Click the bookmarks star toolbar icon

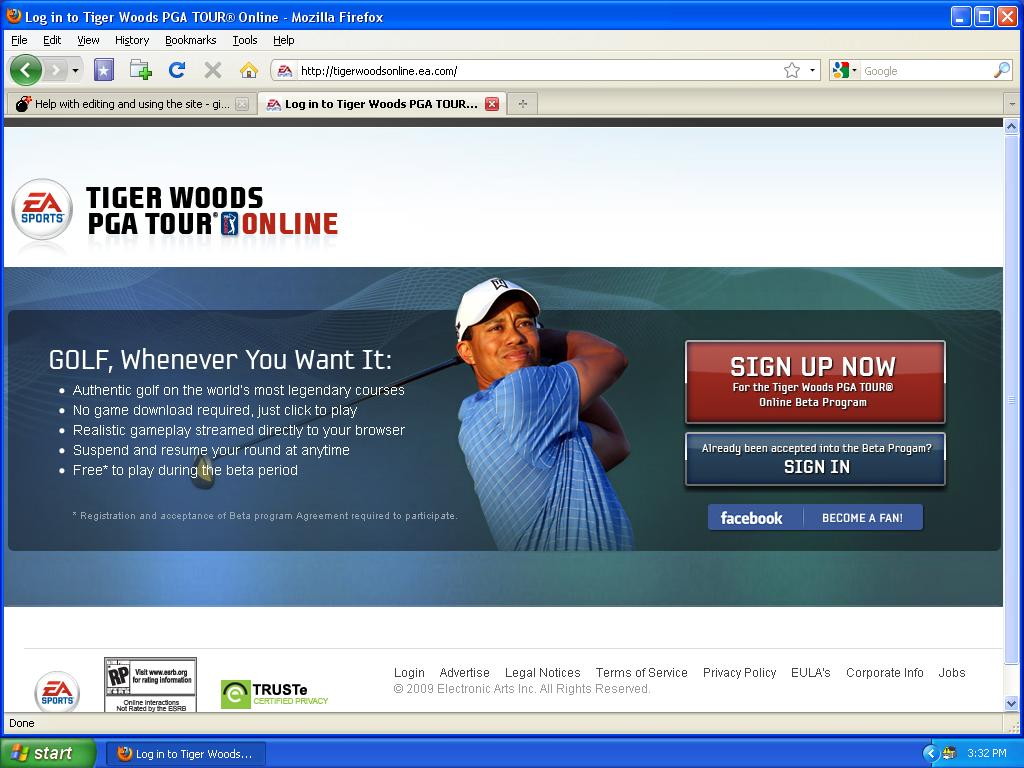point(104,70)
